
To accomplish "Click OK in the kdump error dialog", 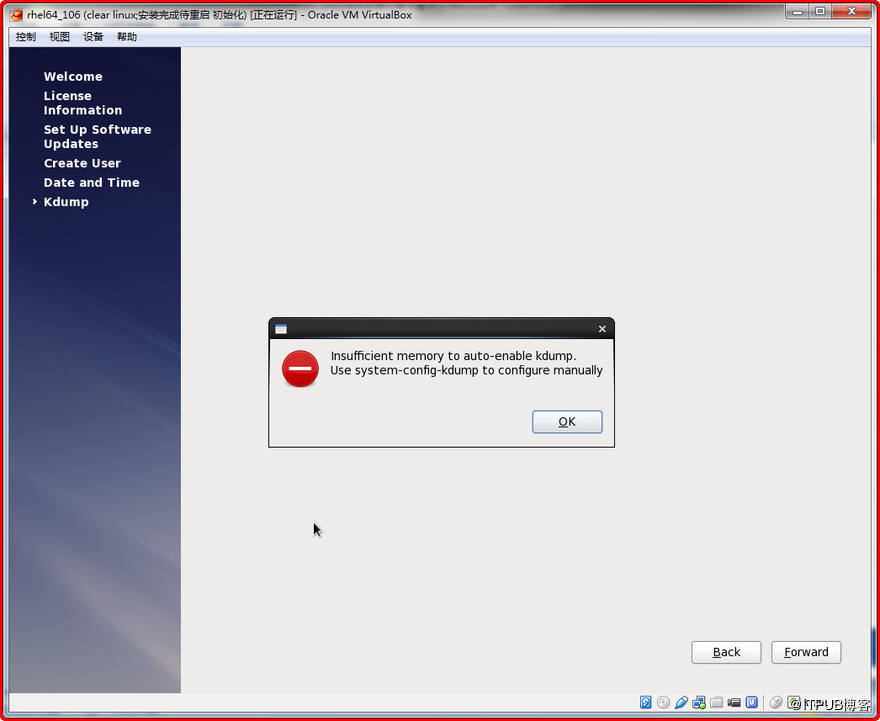I will pyautogui.click(x=567, y=421).
